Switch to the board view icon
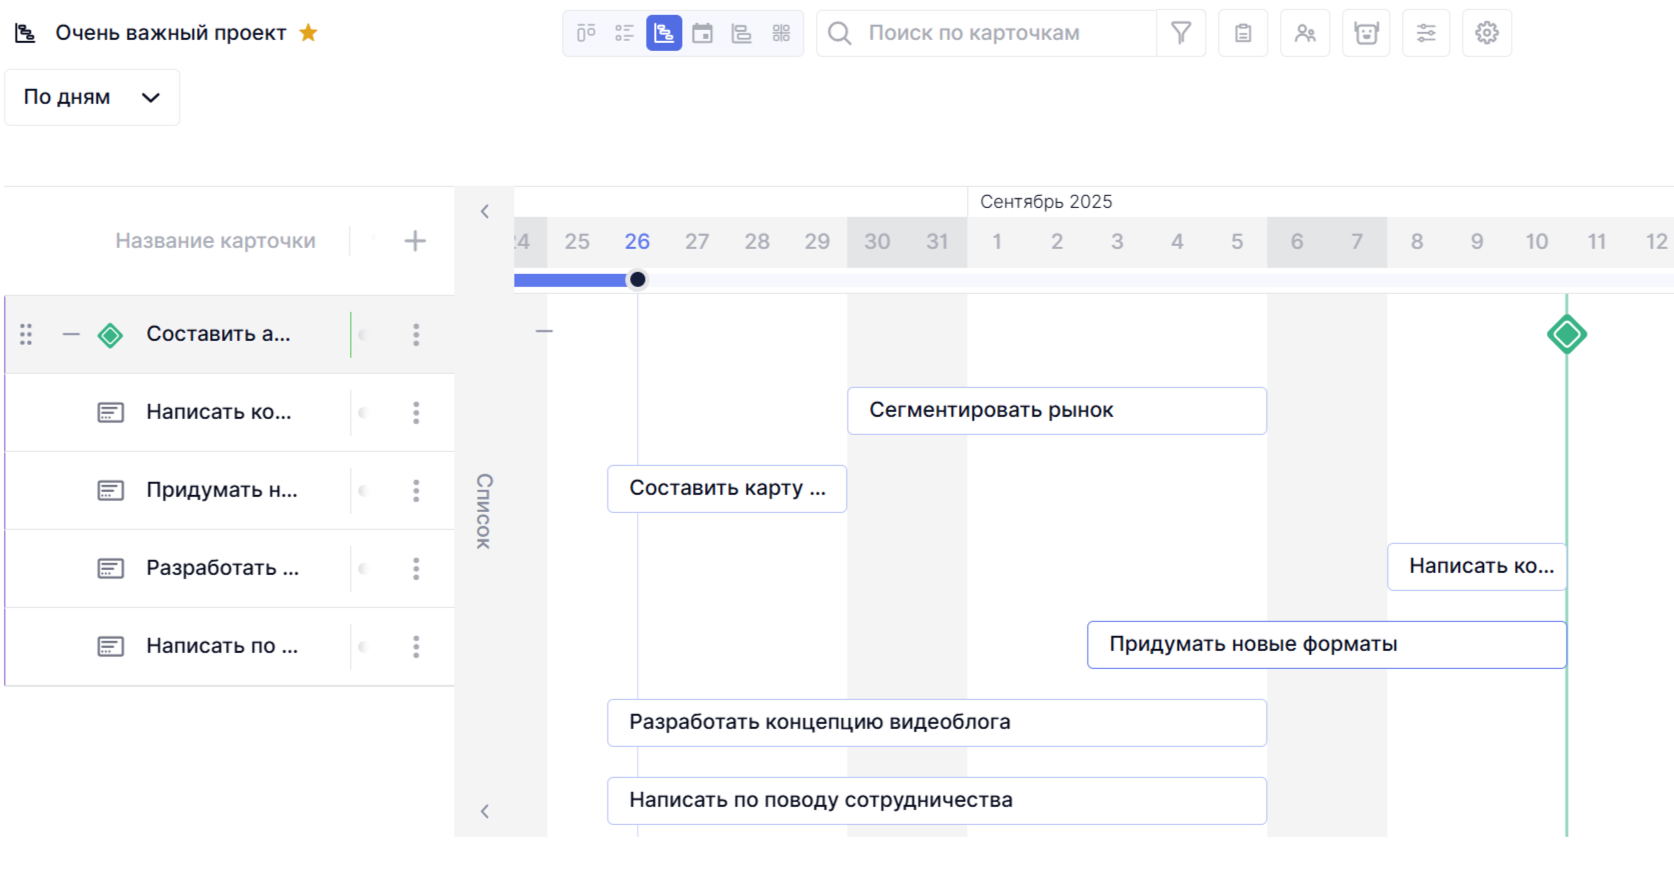The image size is (1674, 895). (586, 33)
